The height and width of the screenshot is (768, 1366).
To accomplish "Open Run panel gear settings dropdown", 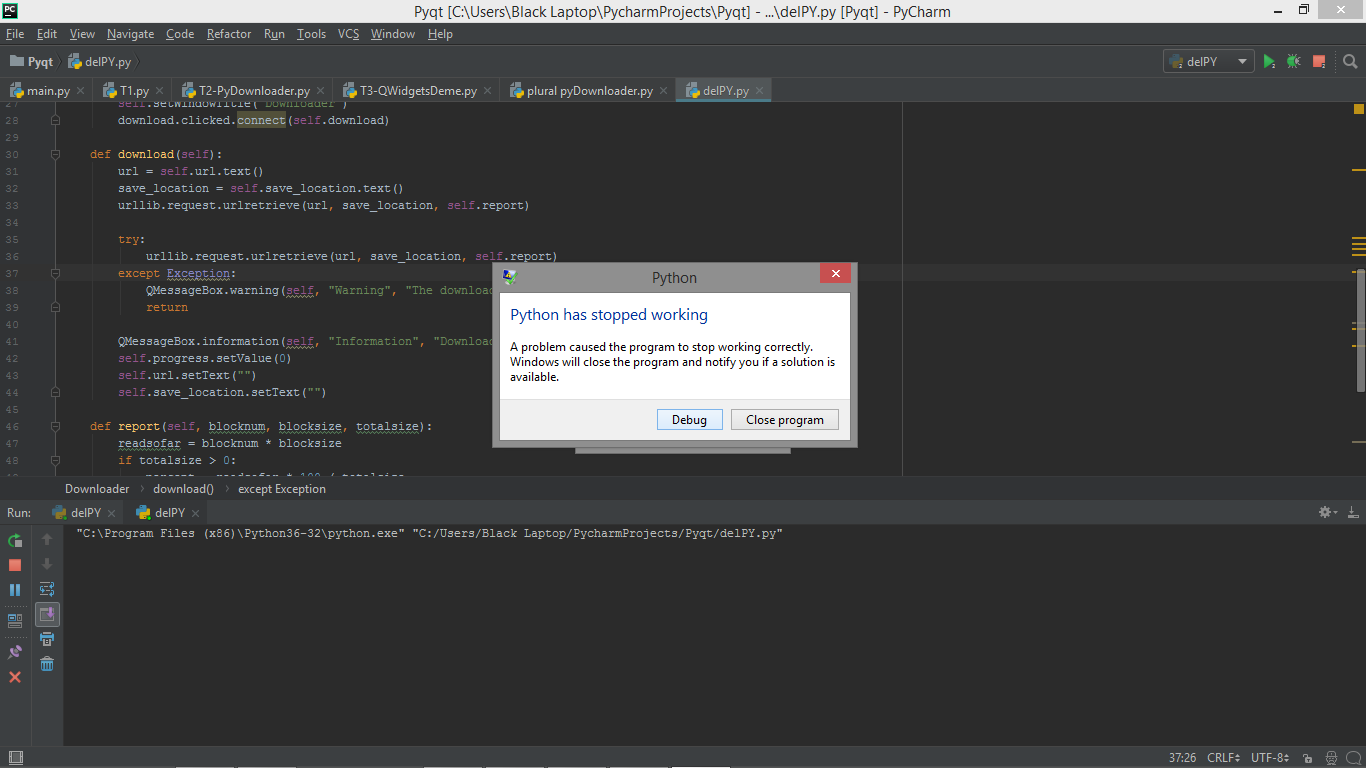I will click(1327, 512).
